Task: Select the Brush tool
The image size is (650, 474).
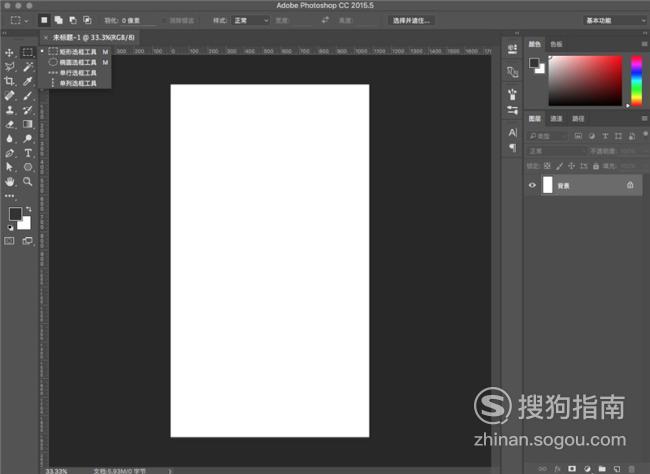Action: (x=28, y=95)
